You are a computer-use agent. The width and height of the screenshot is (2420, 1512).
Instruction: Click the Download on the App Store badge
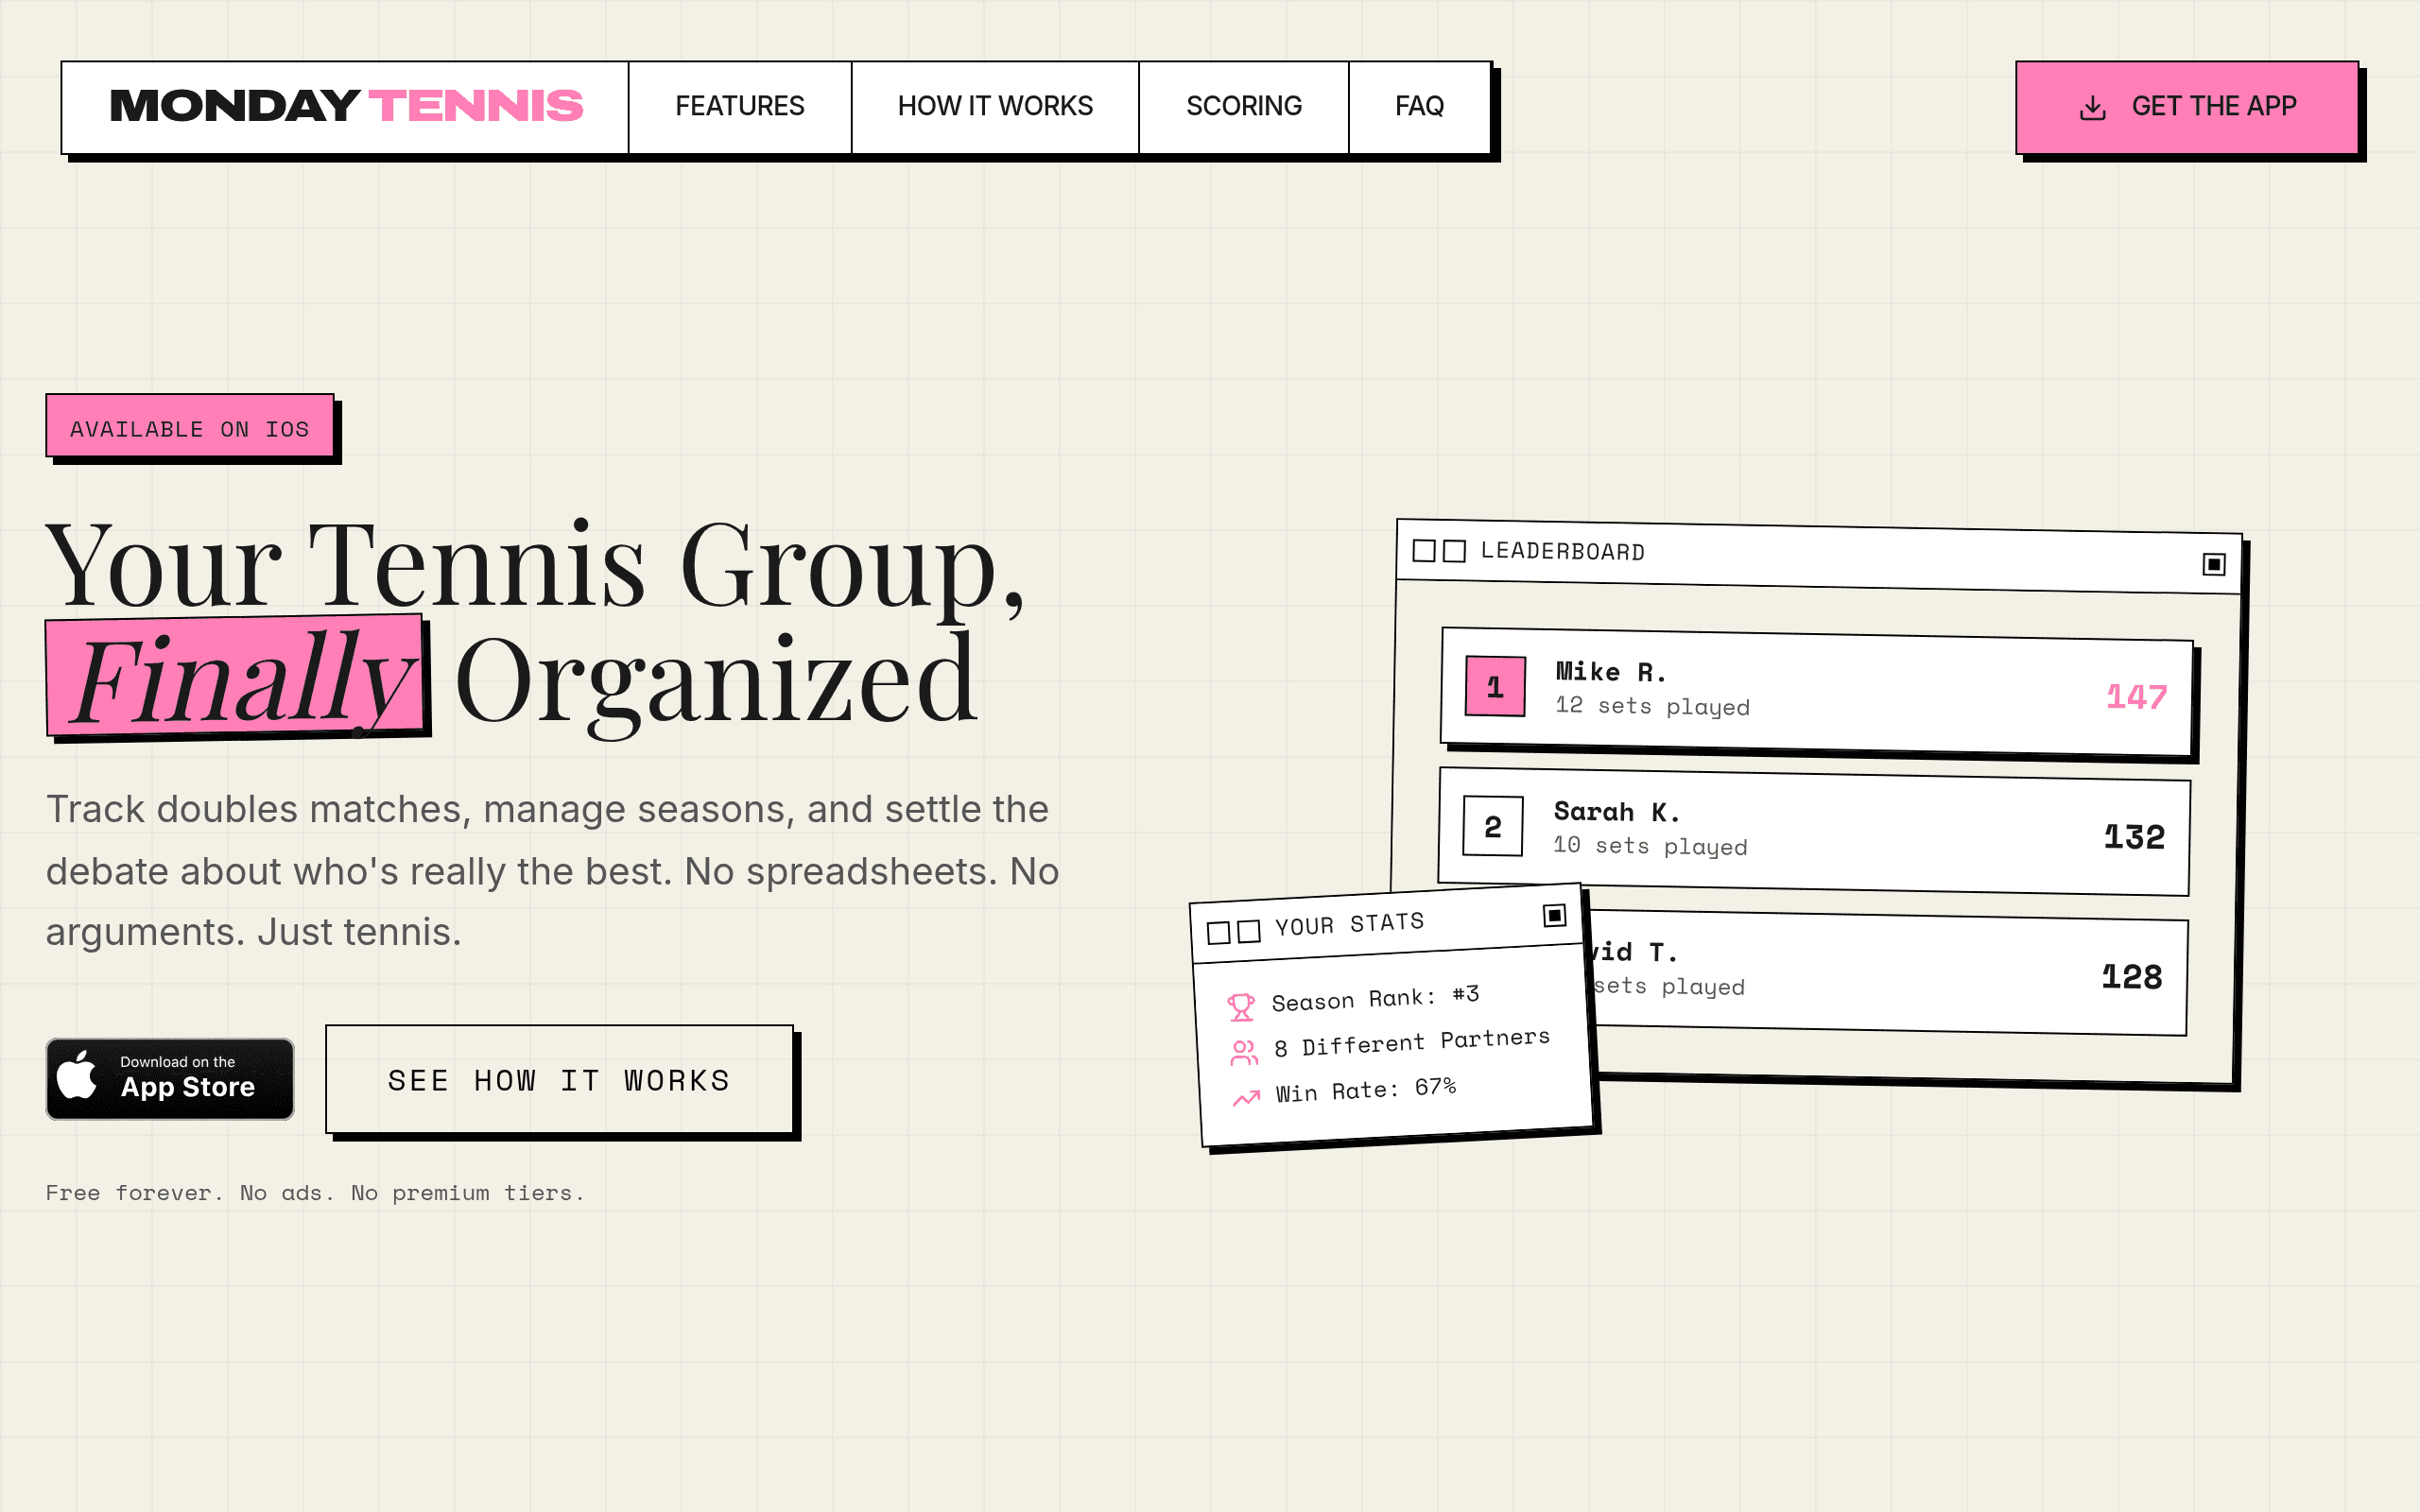coord(170,1079)
